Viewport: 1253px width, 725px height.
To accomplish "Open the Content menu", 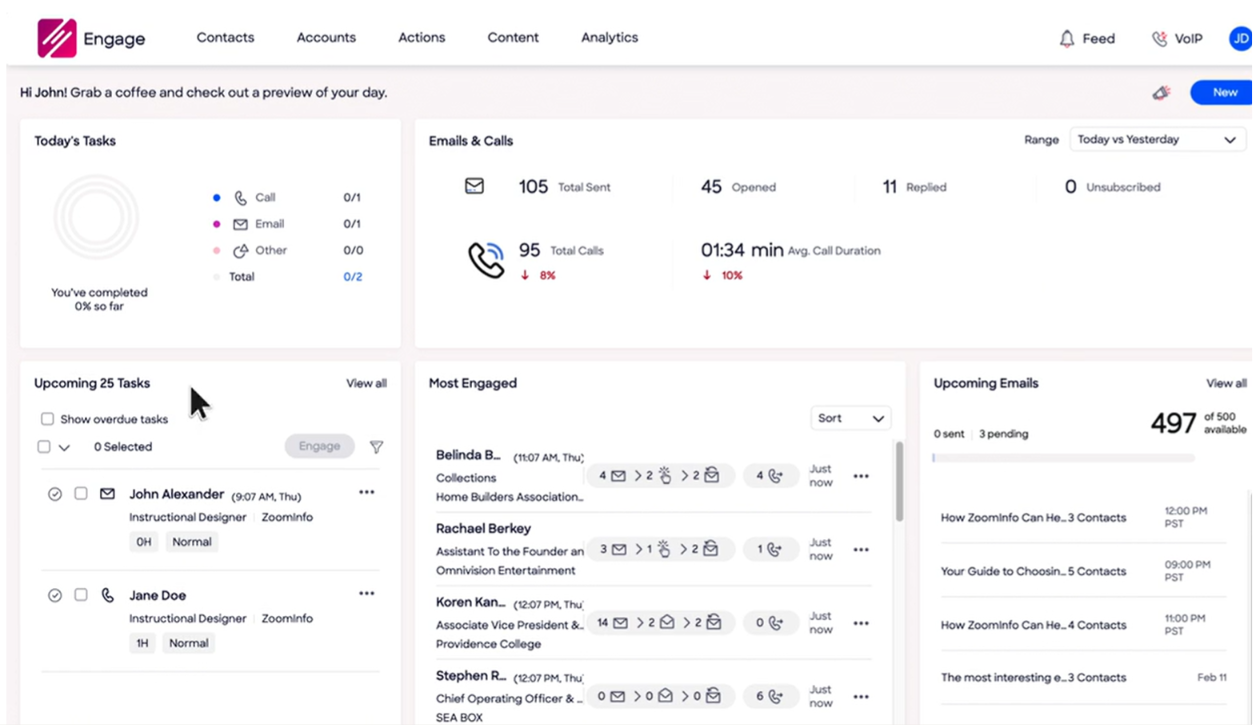I will click(513, 38).
